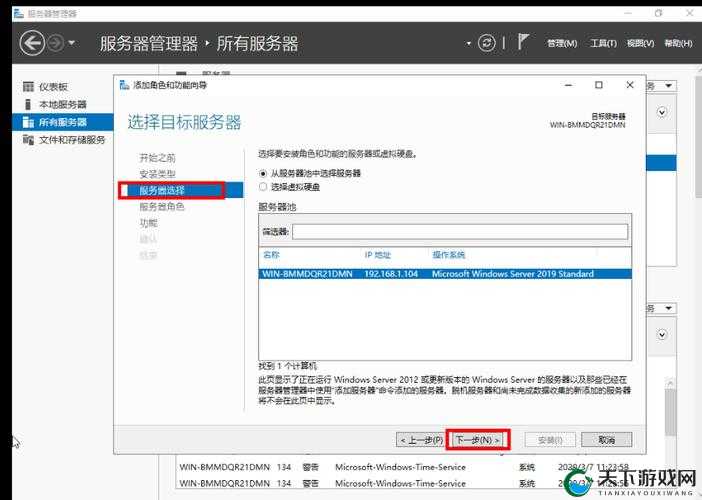Select server row WIN-BMMDQR21DMN in pool
The image size is (702, 500).
[x=445, y=274]
